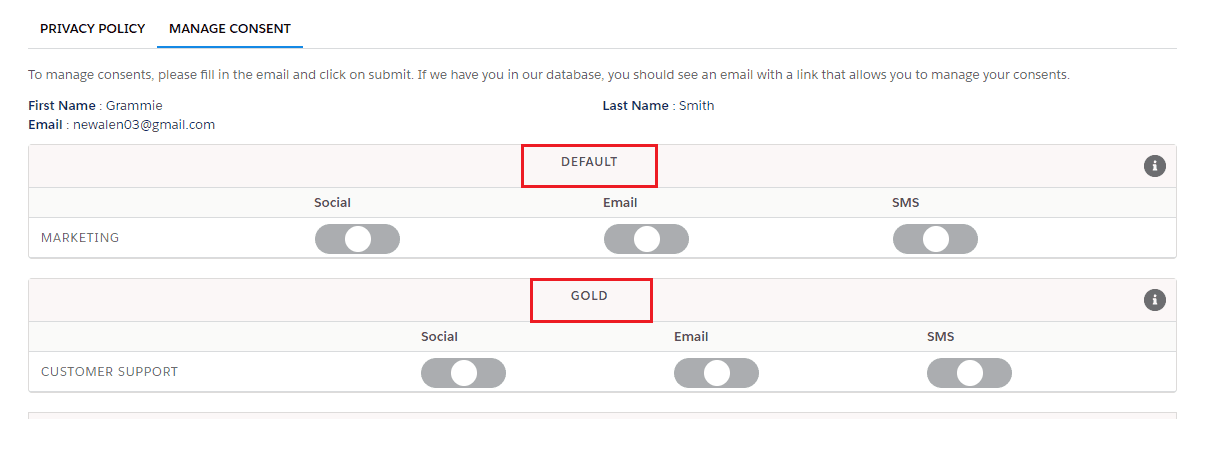Click the first name Grammie
This screenshot has width=1210, height=452.
(134, 106)
